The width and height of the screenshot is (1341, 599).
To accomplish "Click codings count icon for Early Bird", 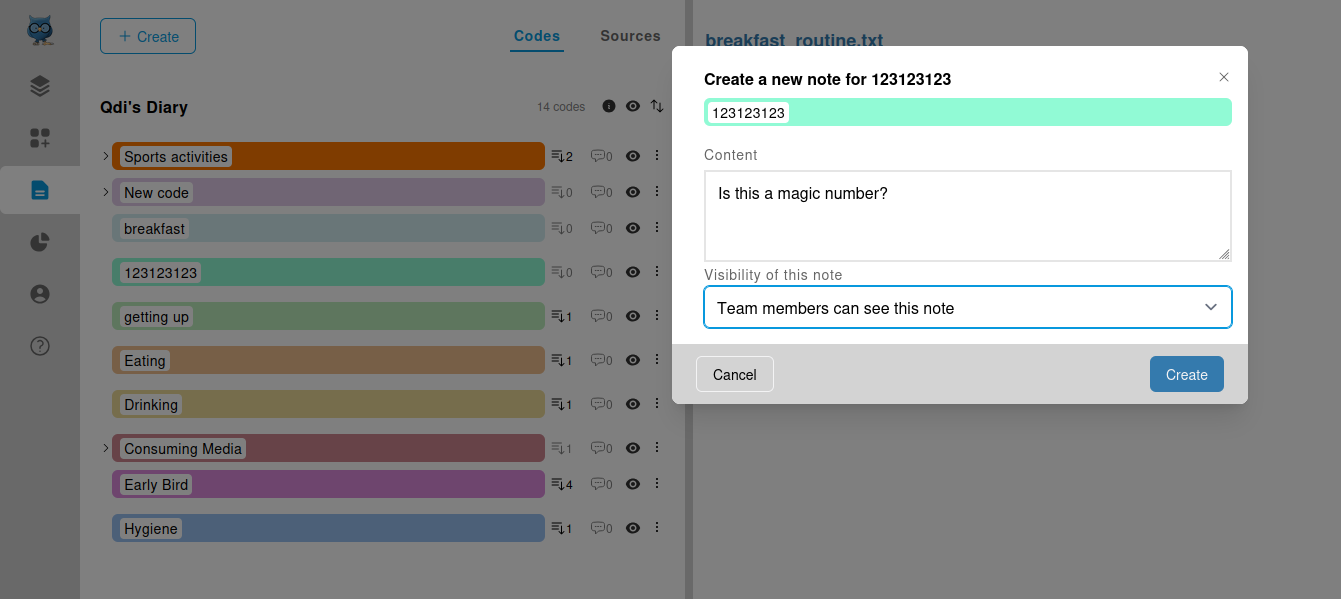I will click(562, 484).
